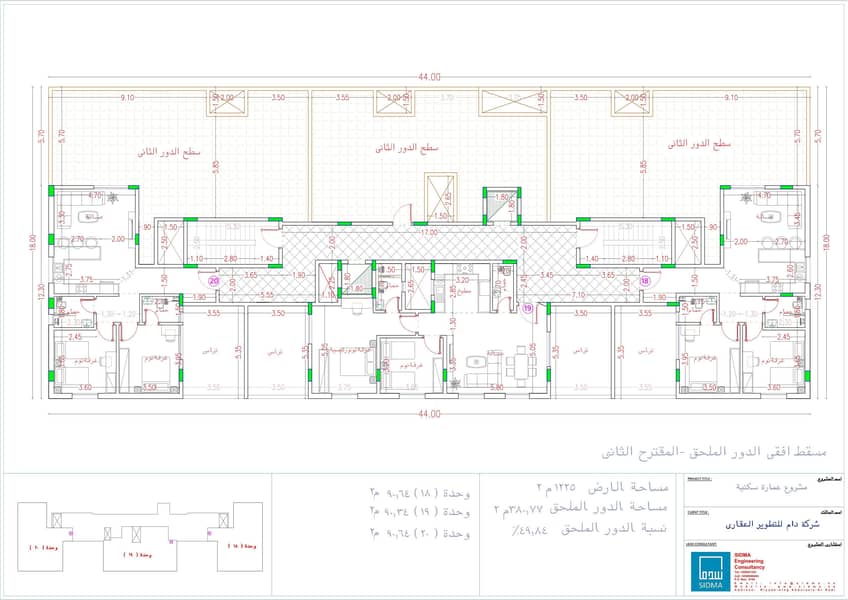The width and height of the screenshot is (848, 600).
Task: Select legend line 'وحدة (١٨) ٩٠٫٦٤'
Action: click(420, 493)
